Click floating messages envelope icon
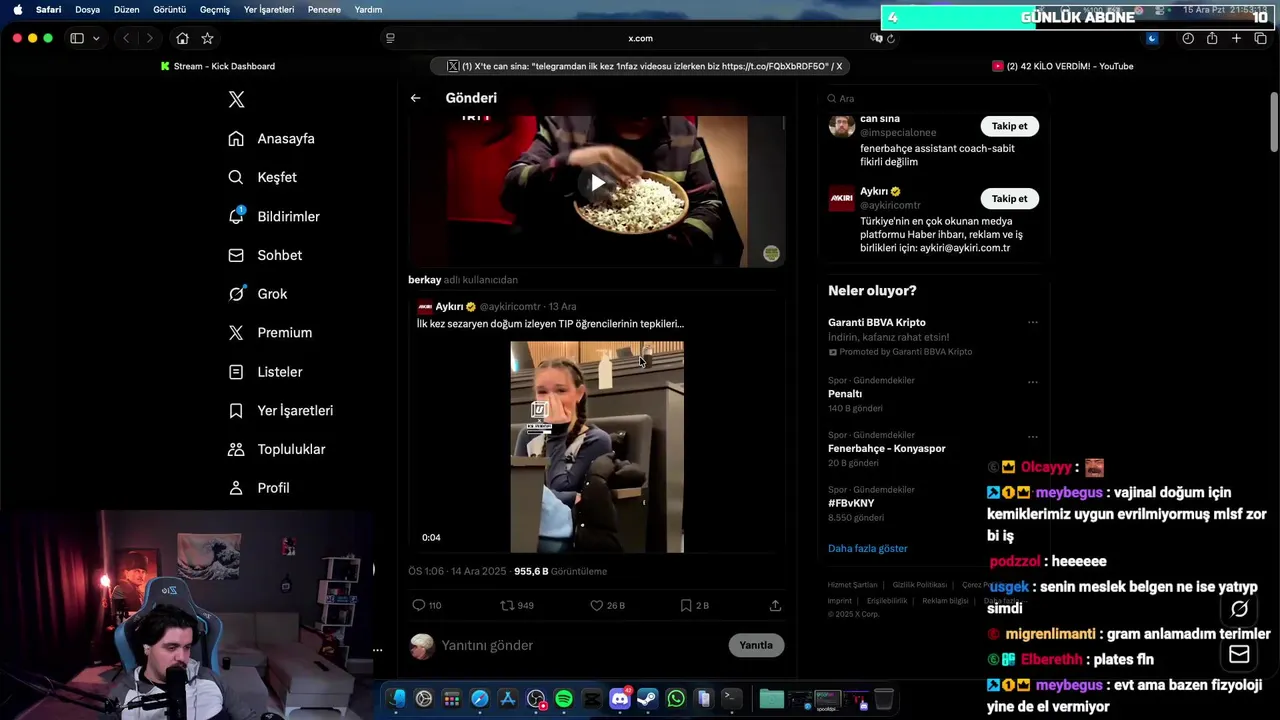1280x720 pixels. [1239, 654]
